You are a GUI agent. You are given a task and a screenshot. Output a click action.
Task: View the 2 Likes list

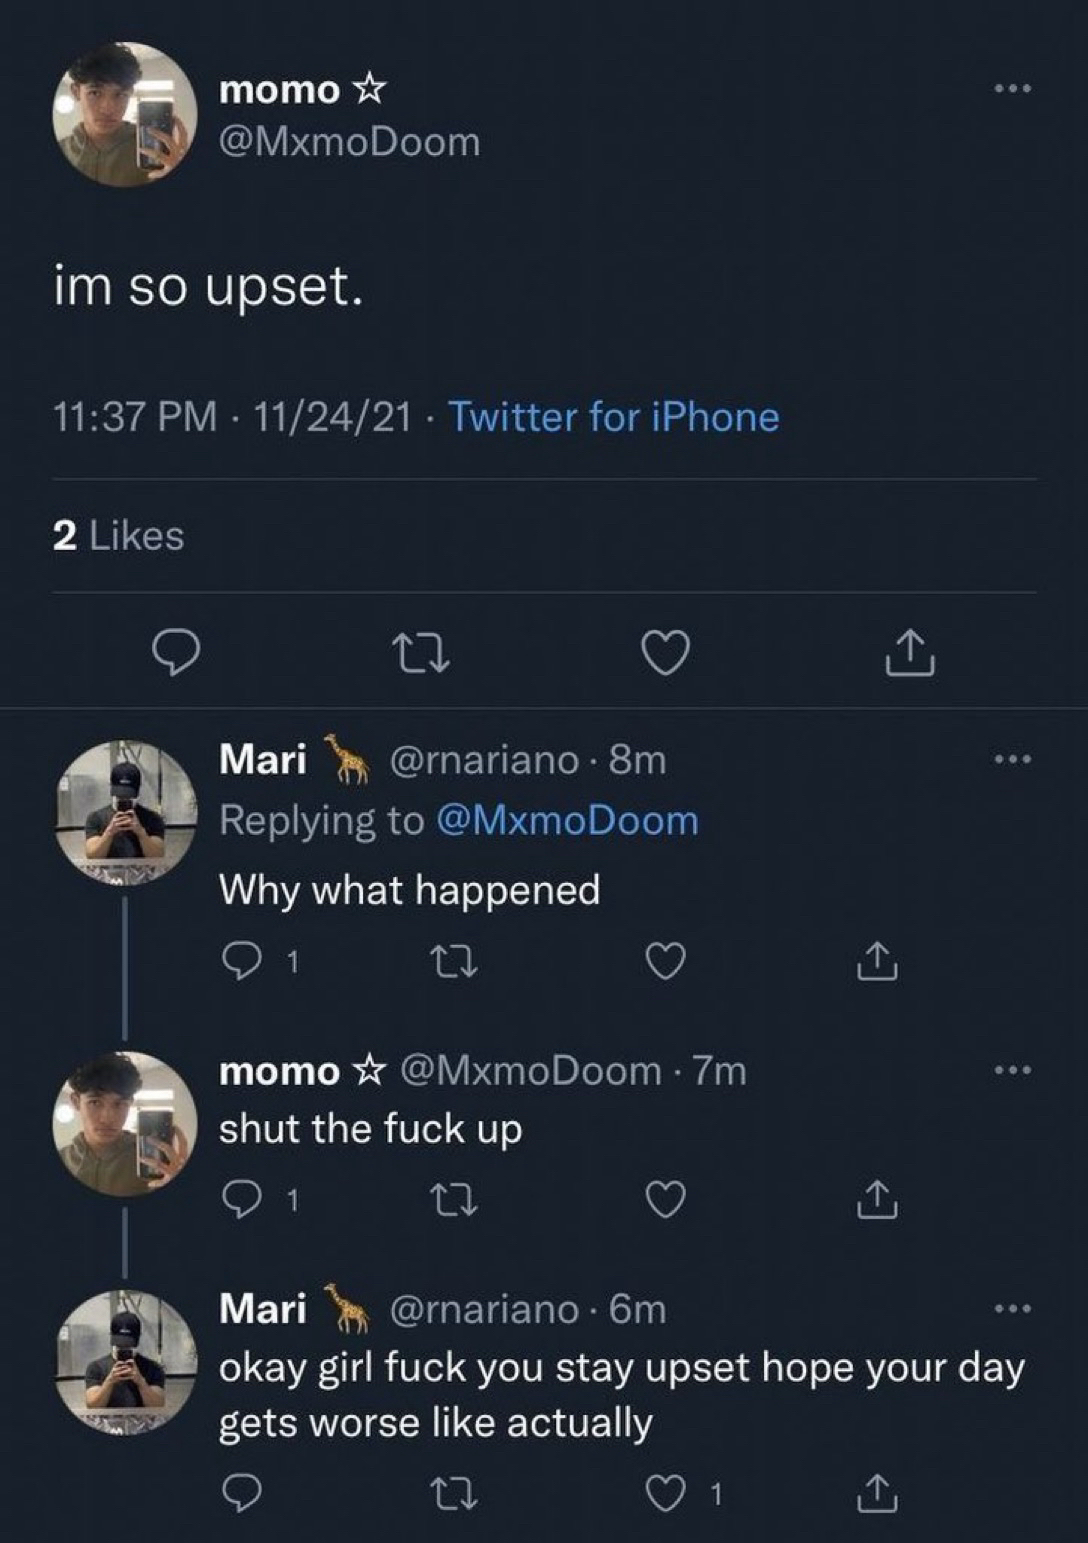click(x=118, y=536)
